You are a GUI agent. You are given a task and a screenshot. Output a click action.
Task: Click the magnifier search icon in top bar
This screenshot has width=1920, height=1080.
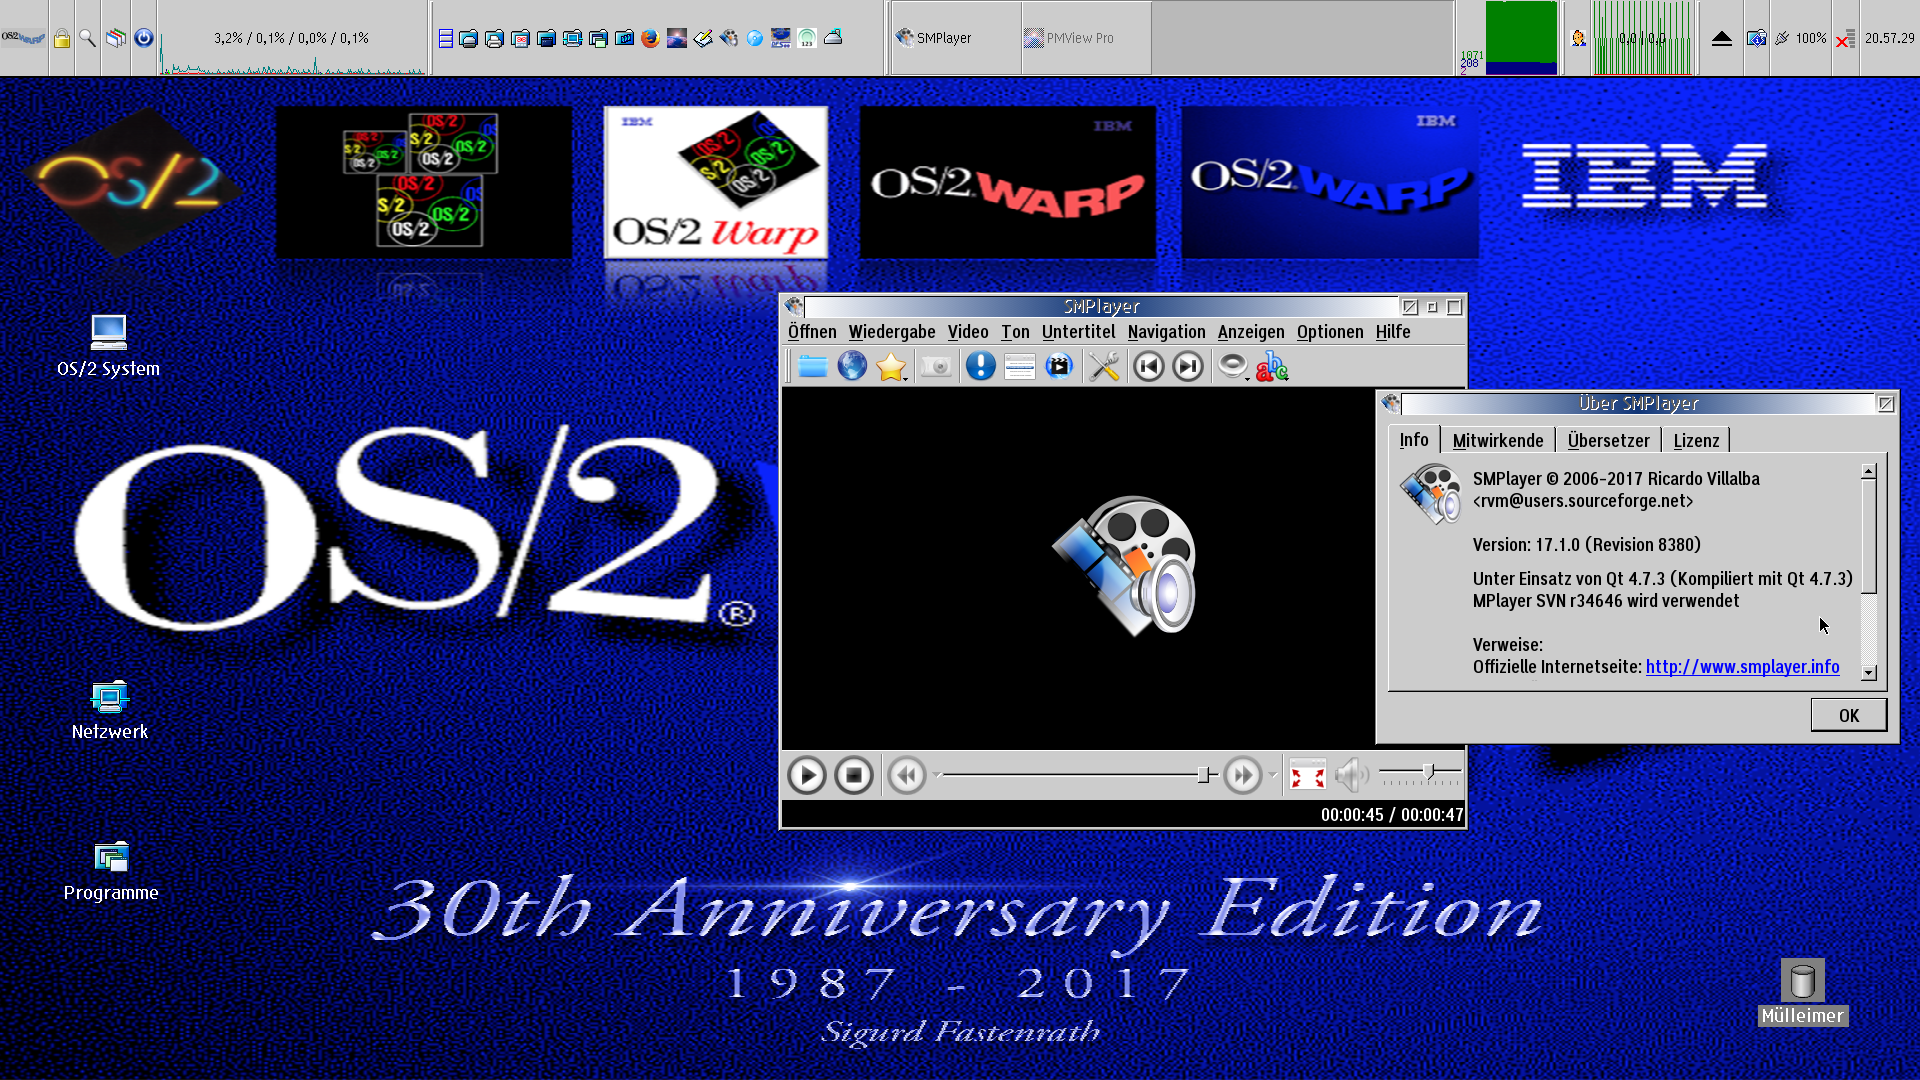click(88, 38)
